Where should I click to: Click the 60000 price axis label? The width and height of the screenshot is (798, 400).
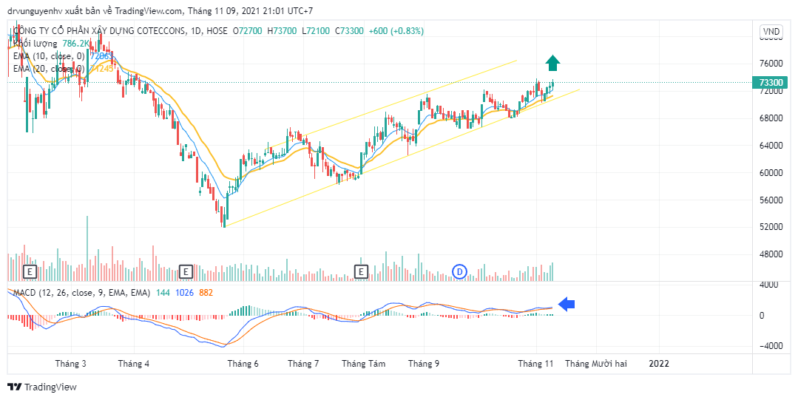click(x=771, y=173)
